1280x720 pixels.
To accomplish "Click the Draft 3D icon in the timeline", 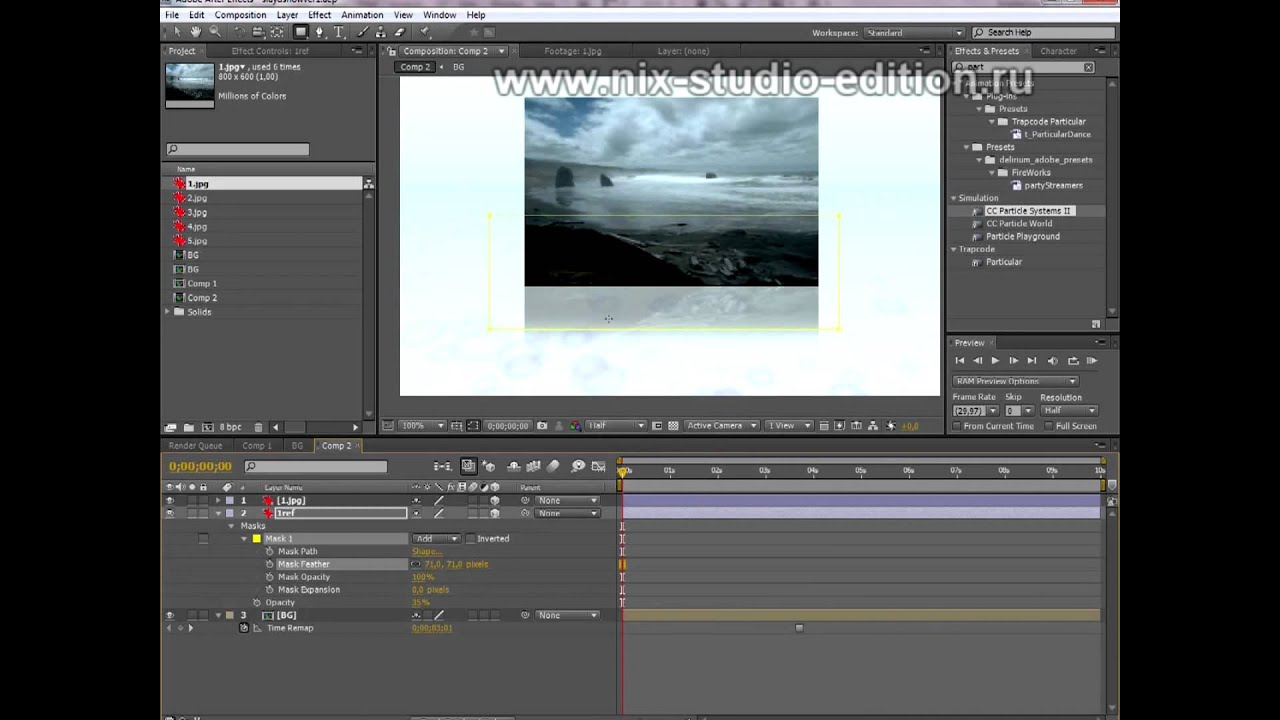I will (x=489, y=466).
